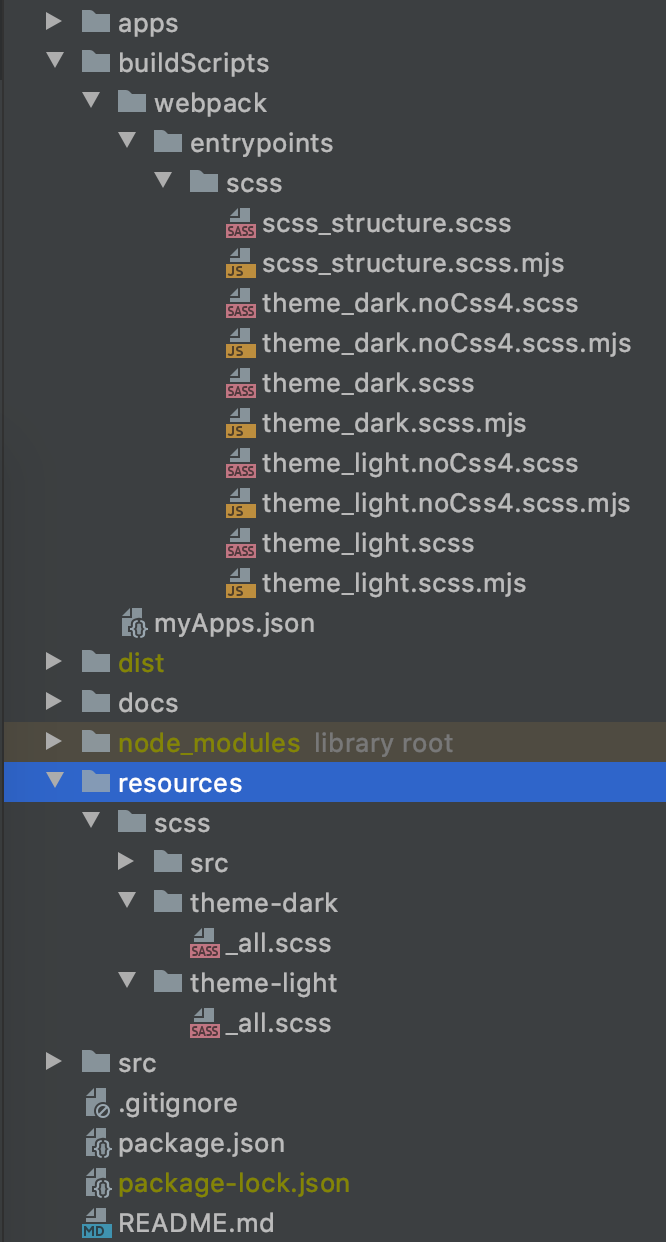
Task: Click the package.json file icon
Action: click(x=98, y=1143)
